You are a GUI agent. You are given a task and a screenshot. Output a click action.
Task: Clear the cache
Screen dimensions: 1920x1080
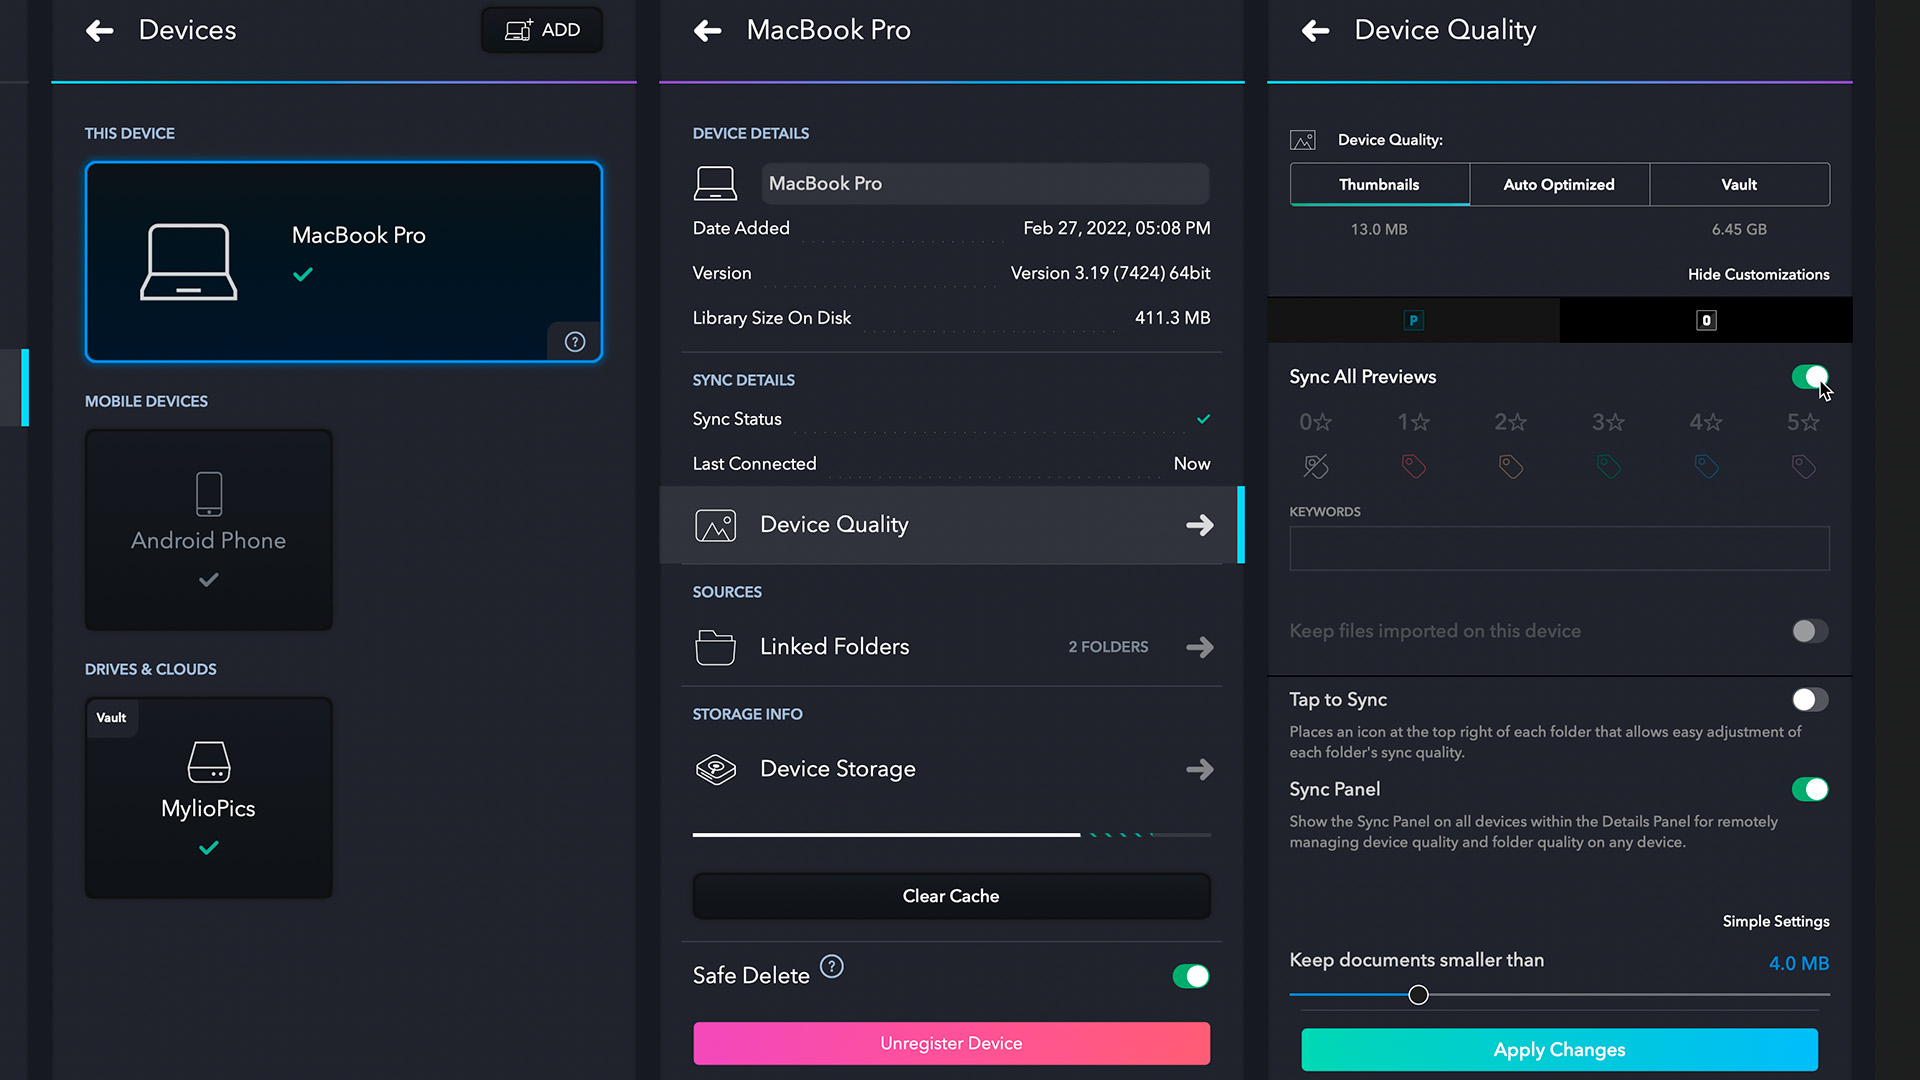click(x=951, y=896)
